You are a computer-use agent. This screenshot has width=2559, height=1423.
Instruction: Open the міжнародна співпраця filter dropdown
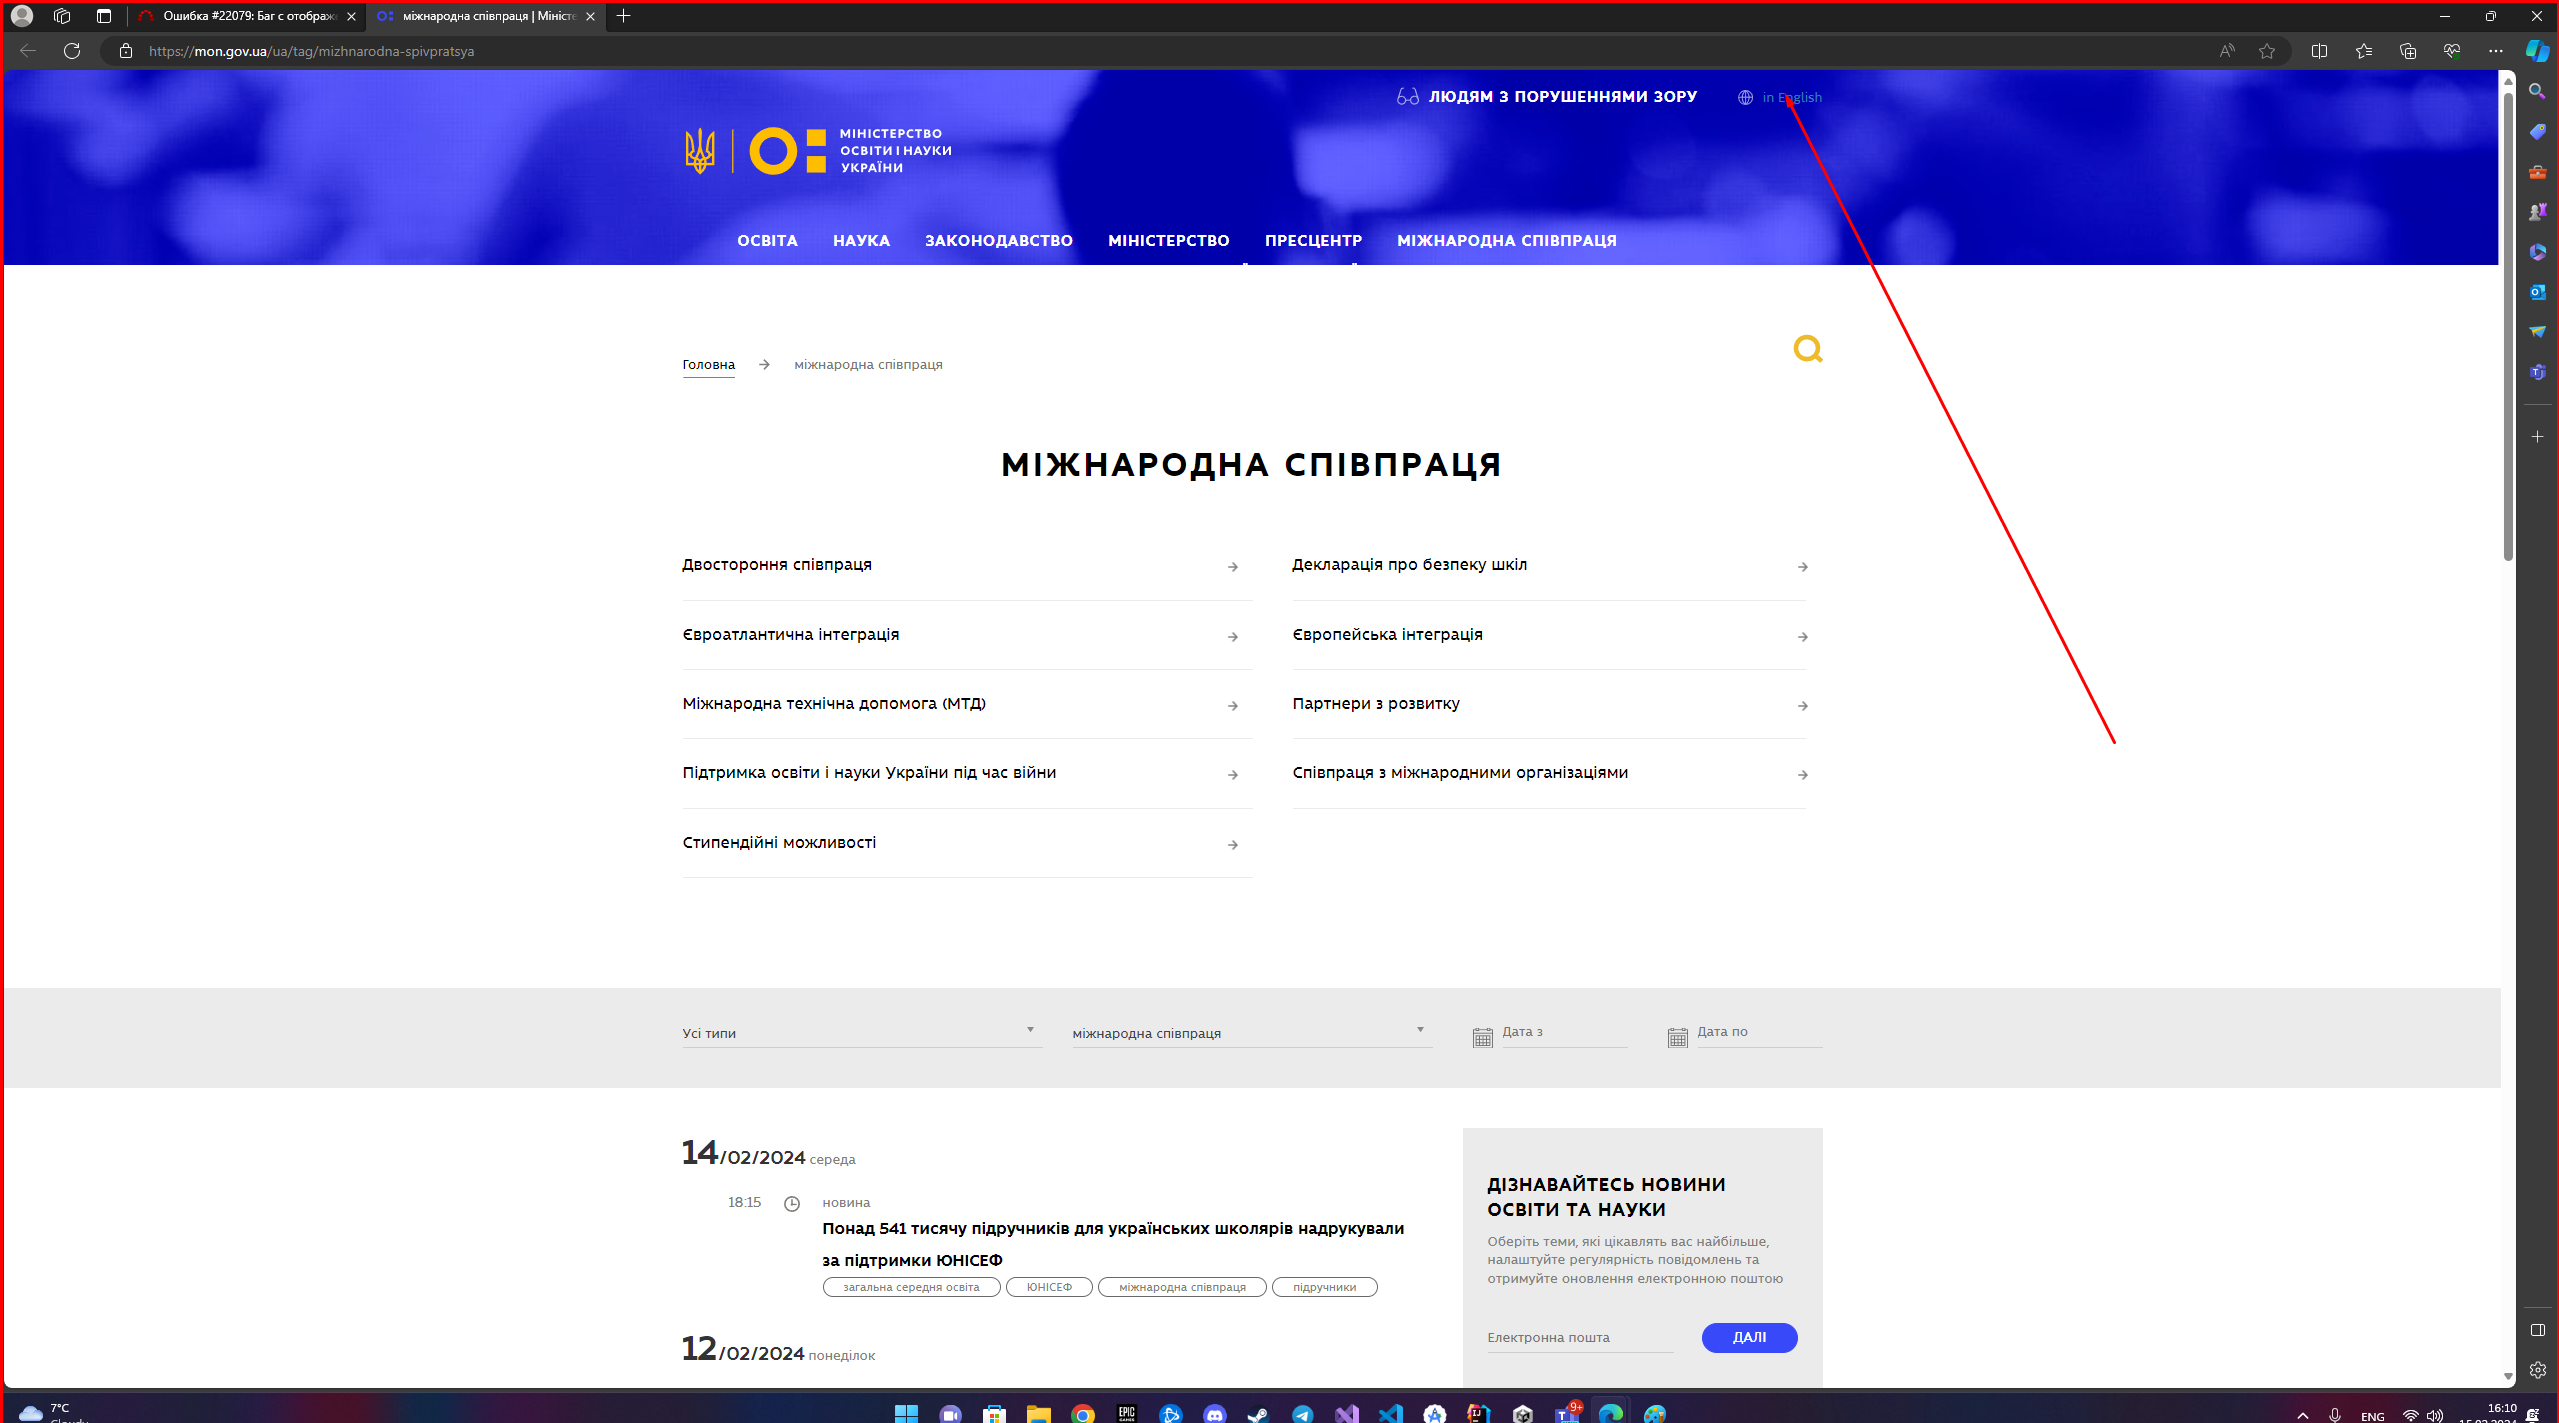[1250, 1033]
